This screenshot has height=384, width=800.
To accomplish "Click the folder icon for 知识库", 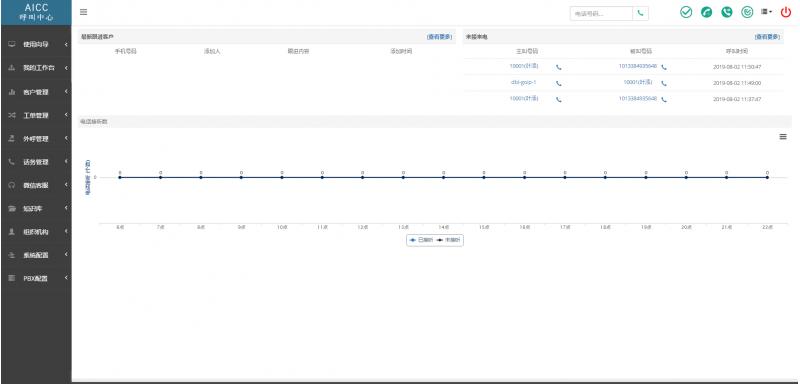I will point(12,209).
